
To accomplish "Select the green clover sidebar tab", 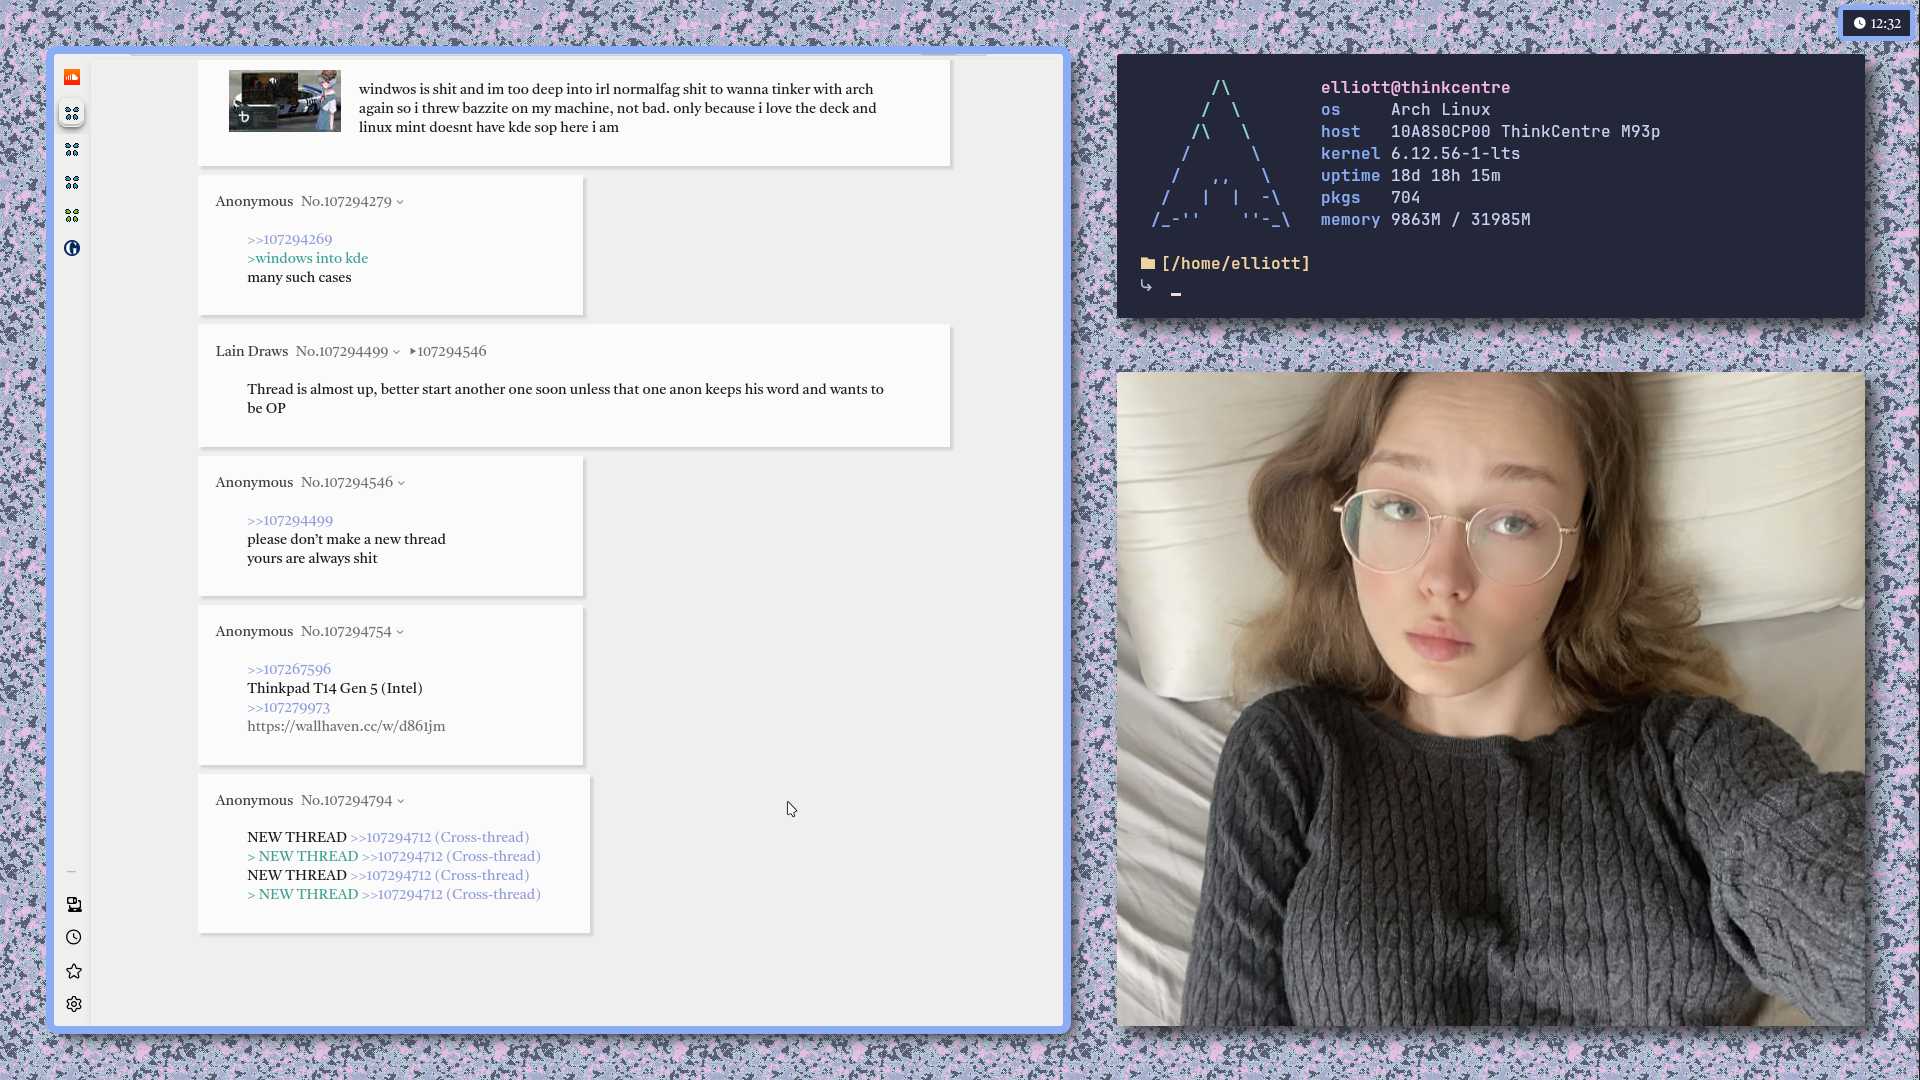I will pyautogui.click(x=72, y=215).
